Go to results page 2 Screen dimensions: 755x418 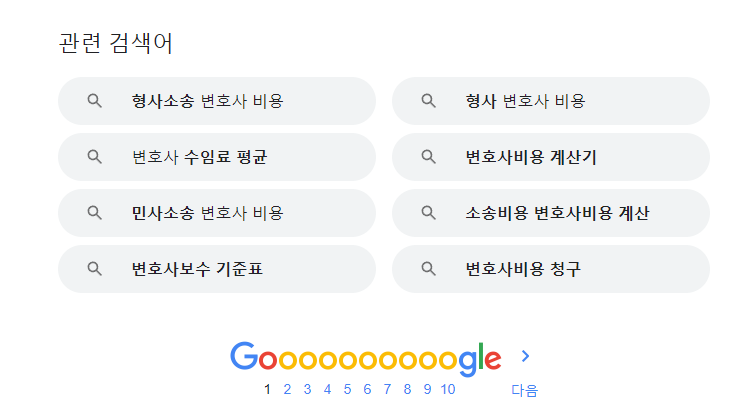click(x=287, y=390)
